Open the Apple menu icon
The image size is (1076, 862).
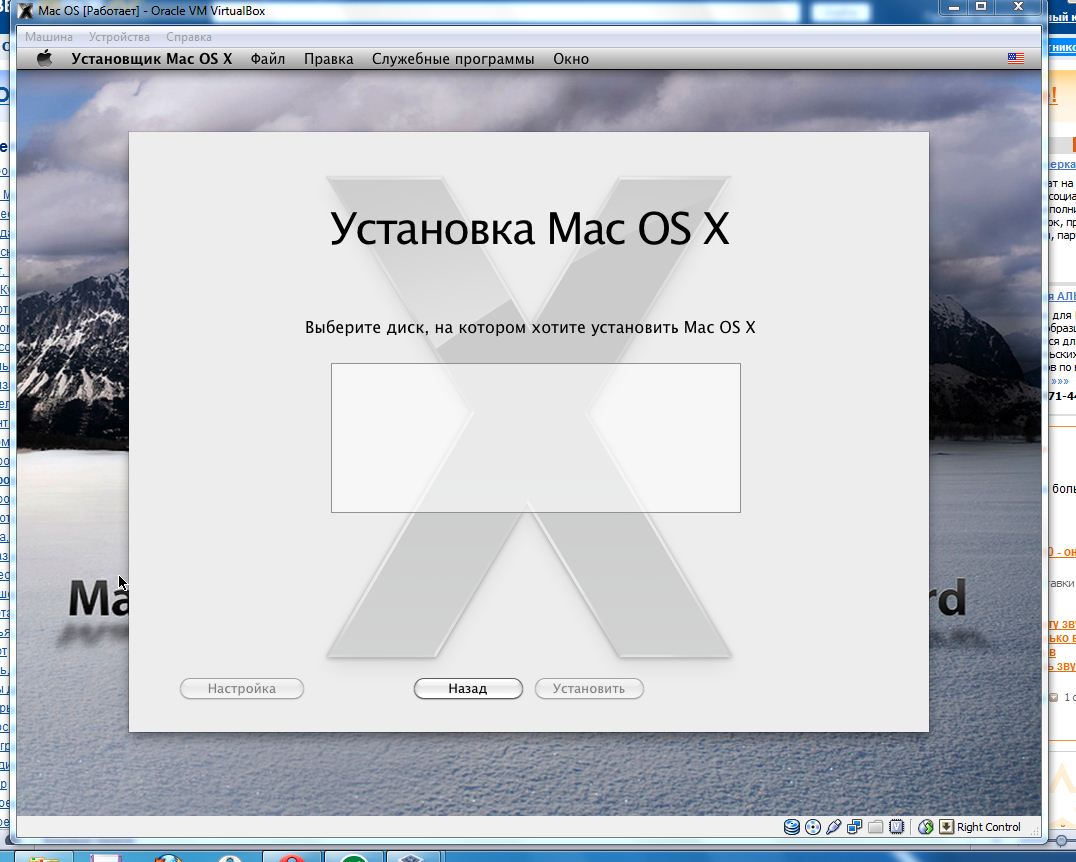(45, 58)
